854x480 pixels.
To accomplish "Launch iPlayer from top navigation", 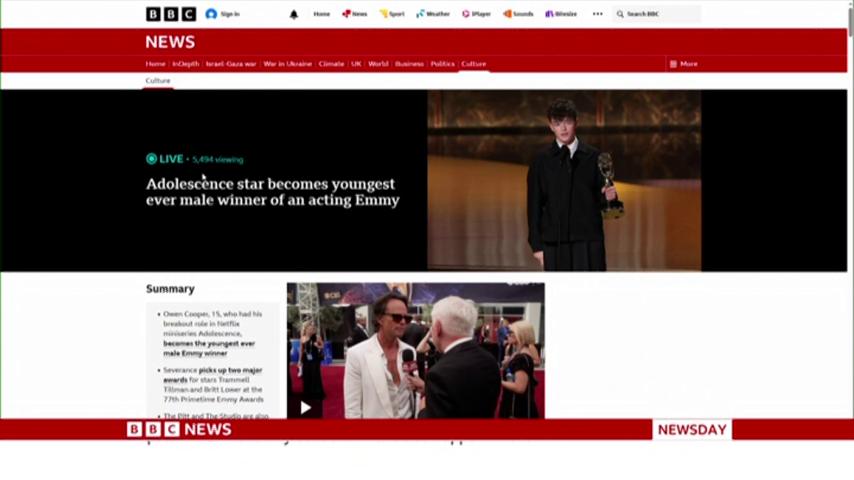I will pos(477,14).
